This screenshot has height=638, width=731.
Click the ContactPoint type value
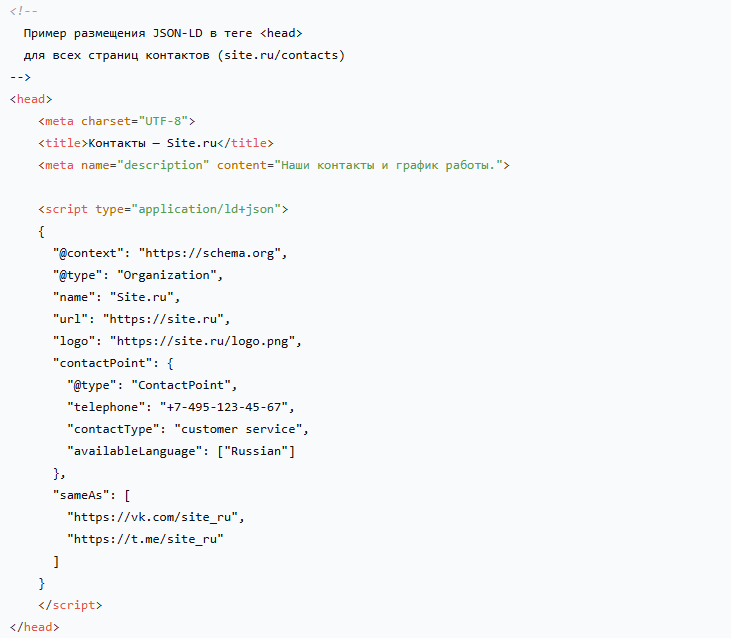point(181,385)
